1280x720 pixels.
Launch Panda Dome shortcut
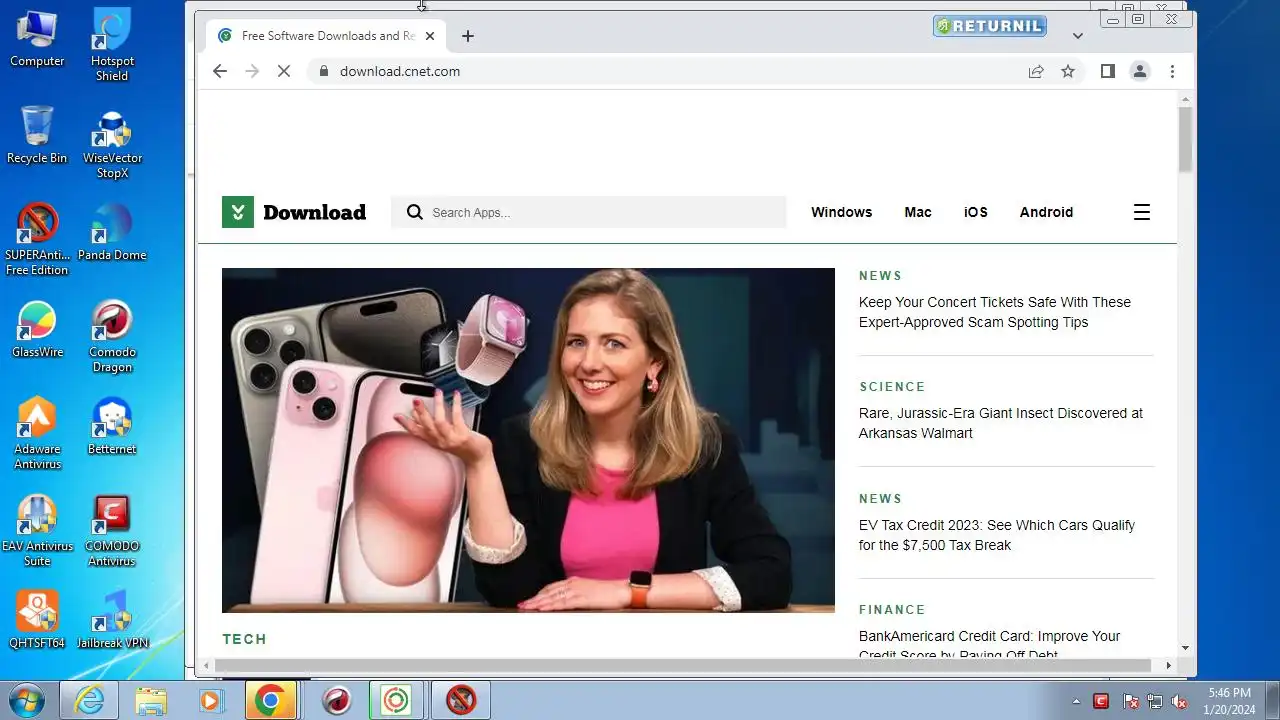pos(112,232)
